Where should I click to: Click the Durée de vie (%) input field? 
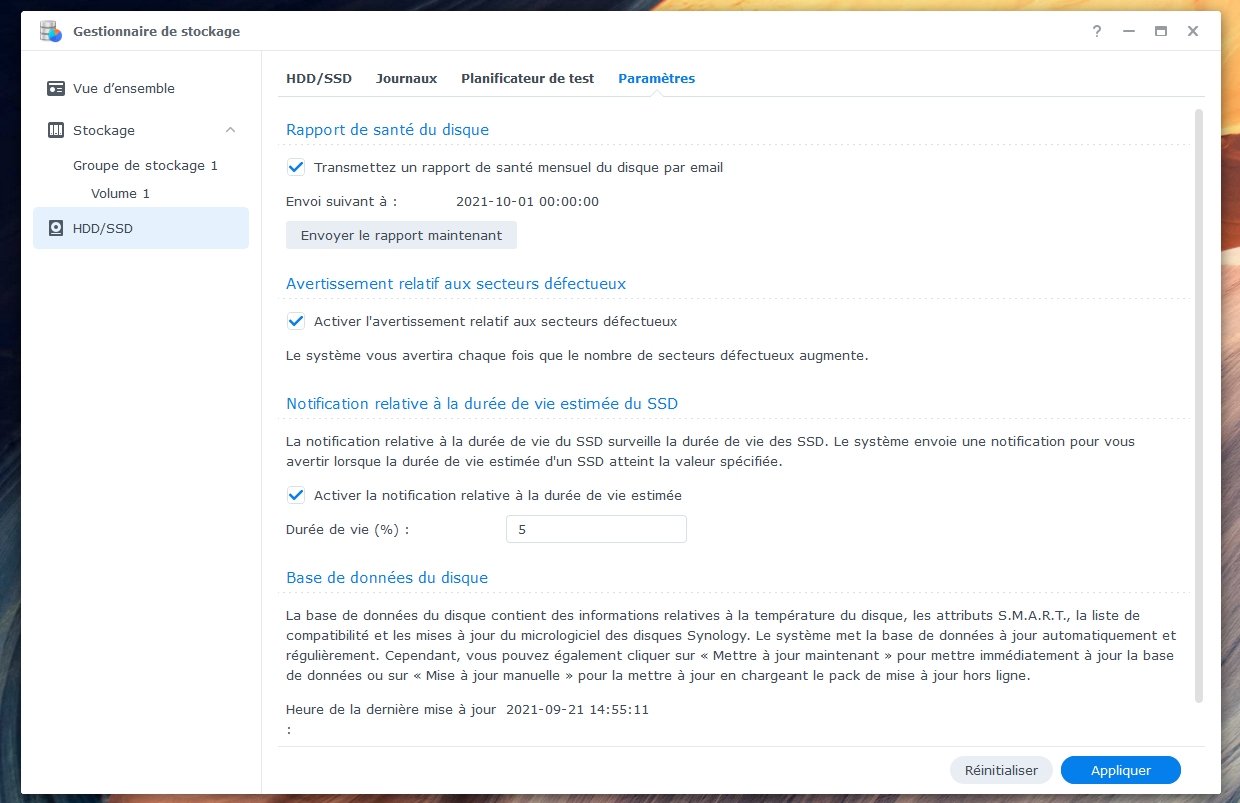596,529
